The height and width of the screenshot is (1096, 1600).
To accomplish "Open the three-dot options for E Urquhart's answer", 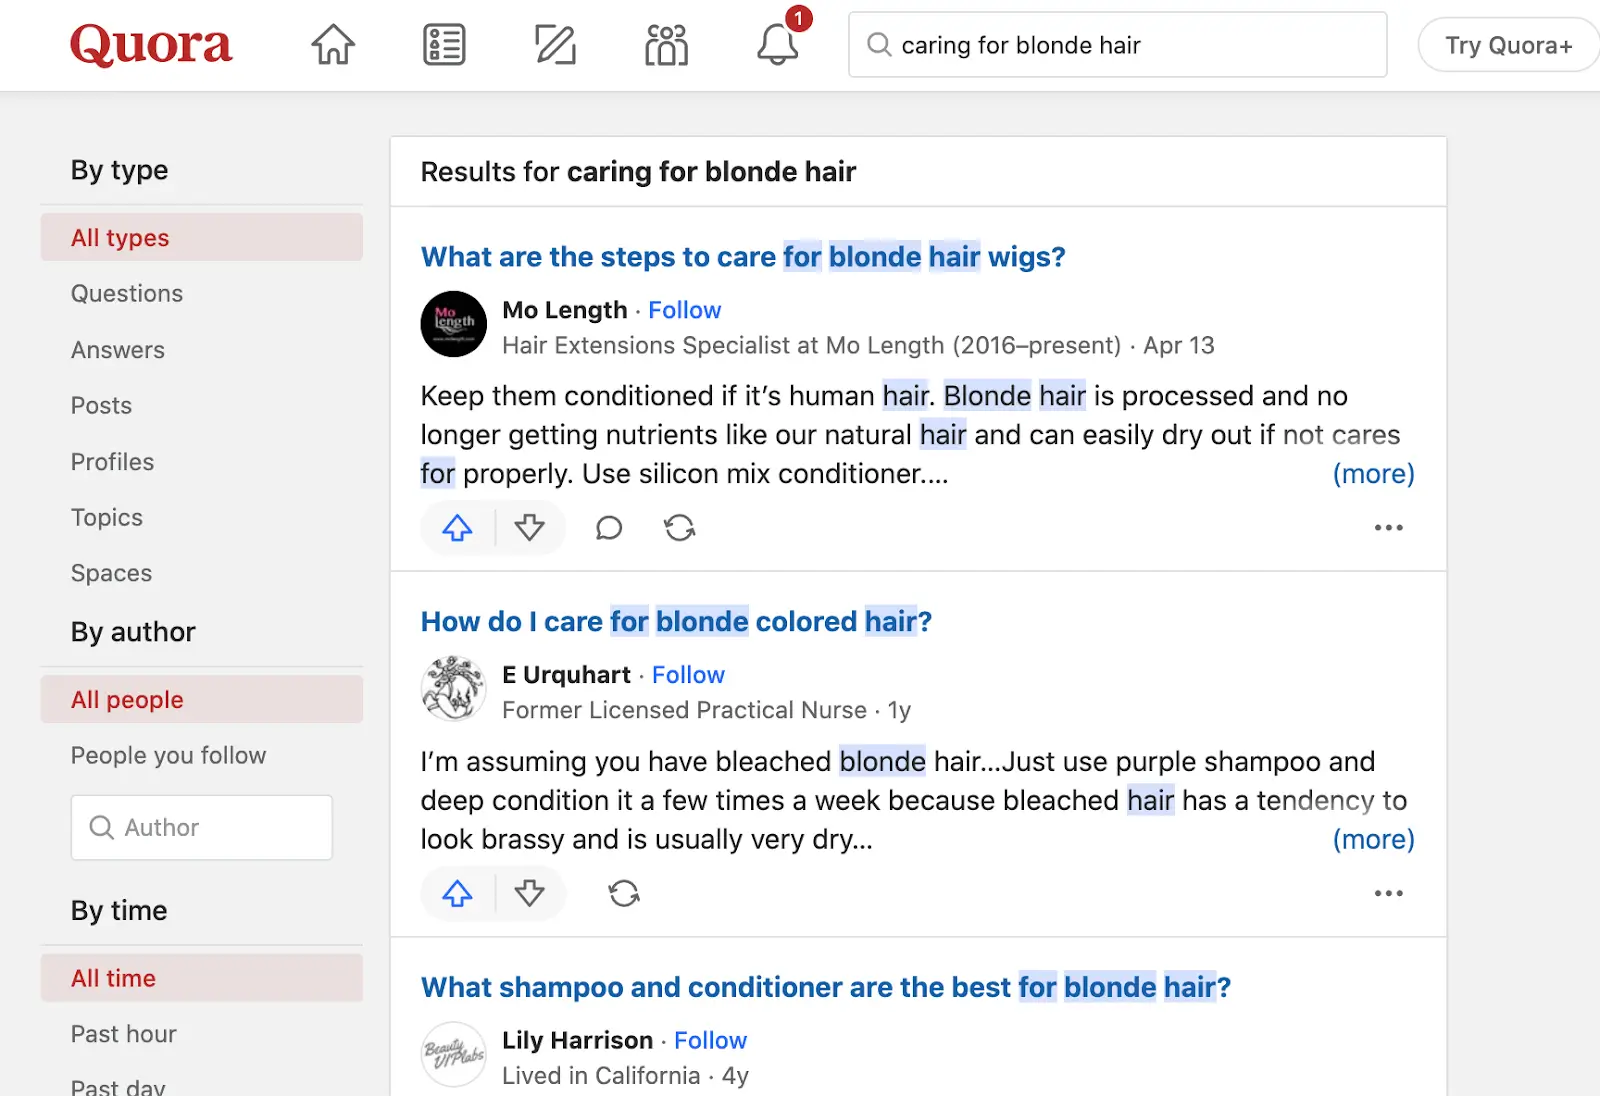I will [x=1388, y=893].
